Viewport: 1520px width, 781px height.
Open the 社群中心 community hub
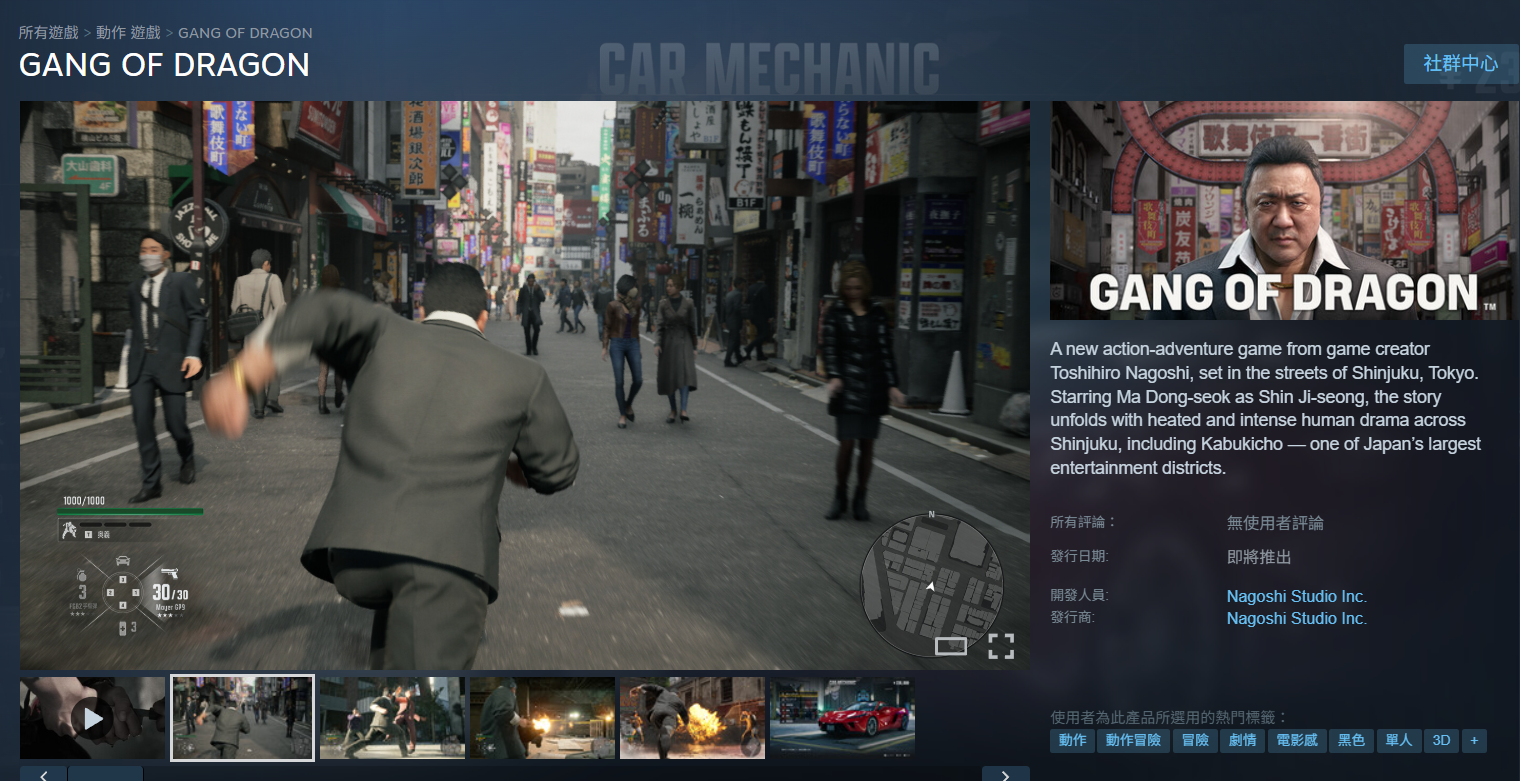(1460, 64)
